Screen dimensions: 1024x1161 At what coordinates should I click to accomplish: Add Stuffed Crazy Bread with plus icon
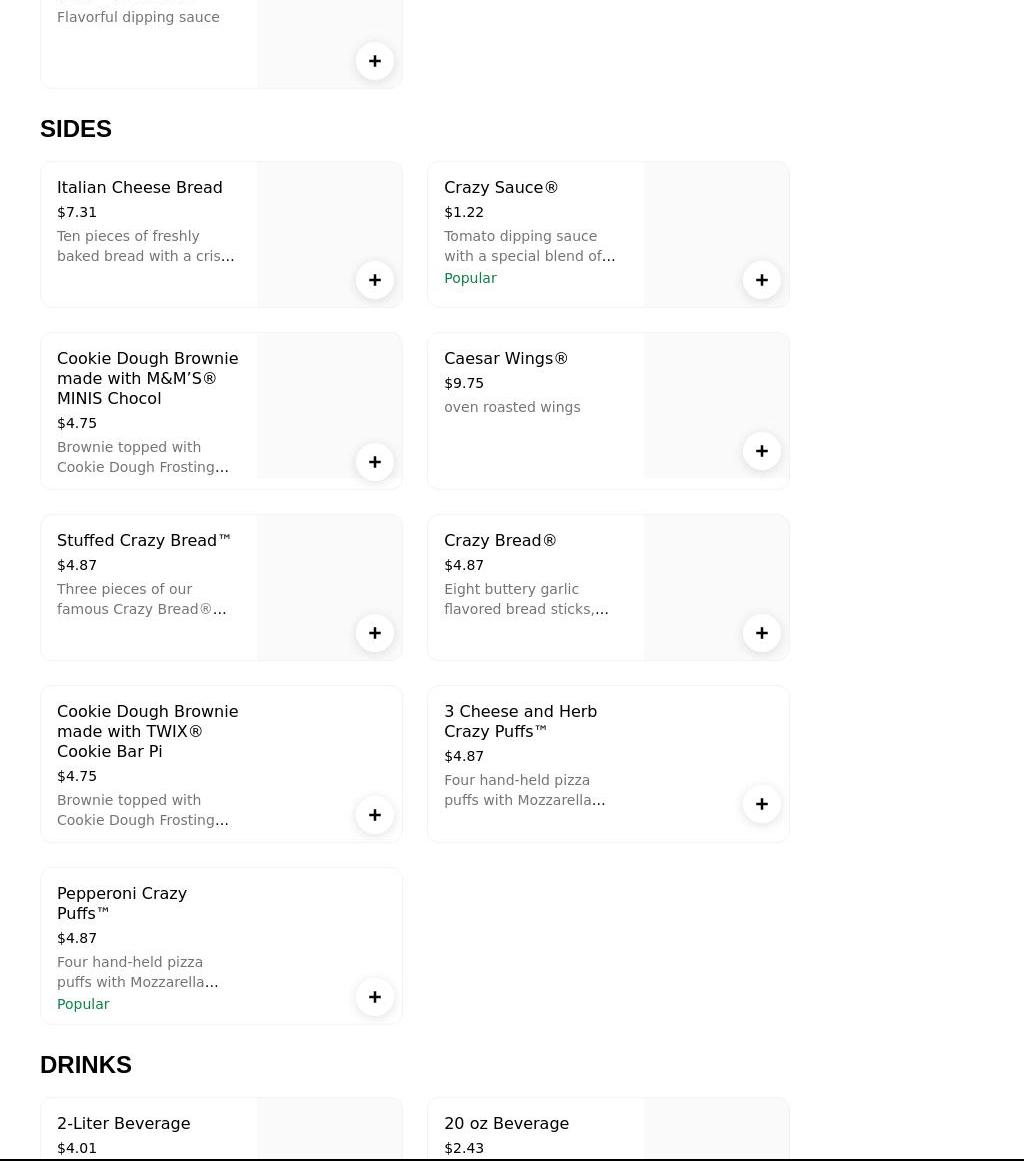coord(375,633)
